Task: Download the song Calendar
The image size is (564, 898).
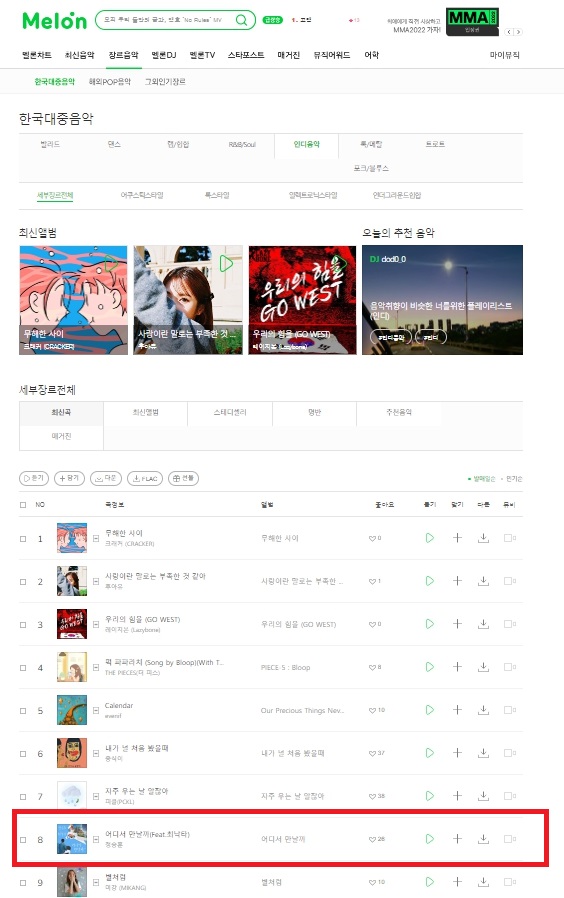Action: [483, 710]
